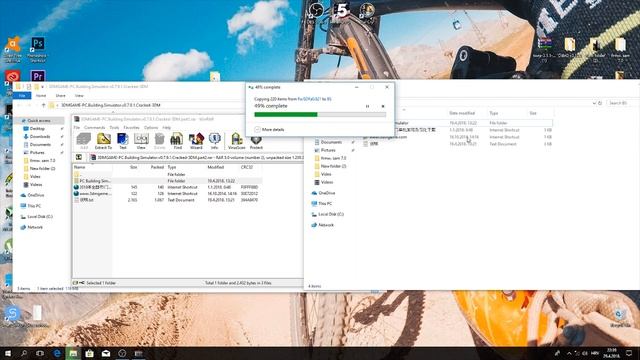Open address history dropdown in right Explorer

(594, 103)
